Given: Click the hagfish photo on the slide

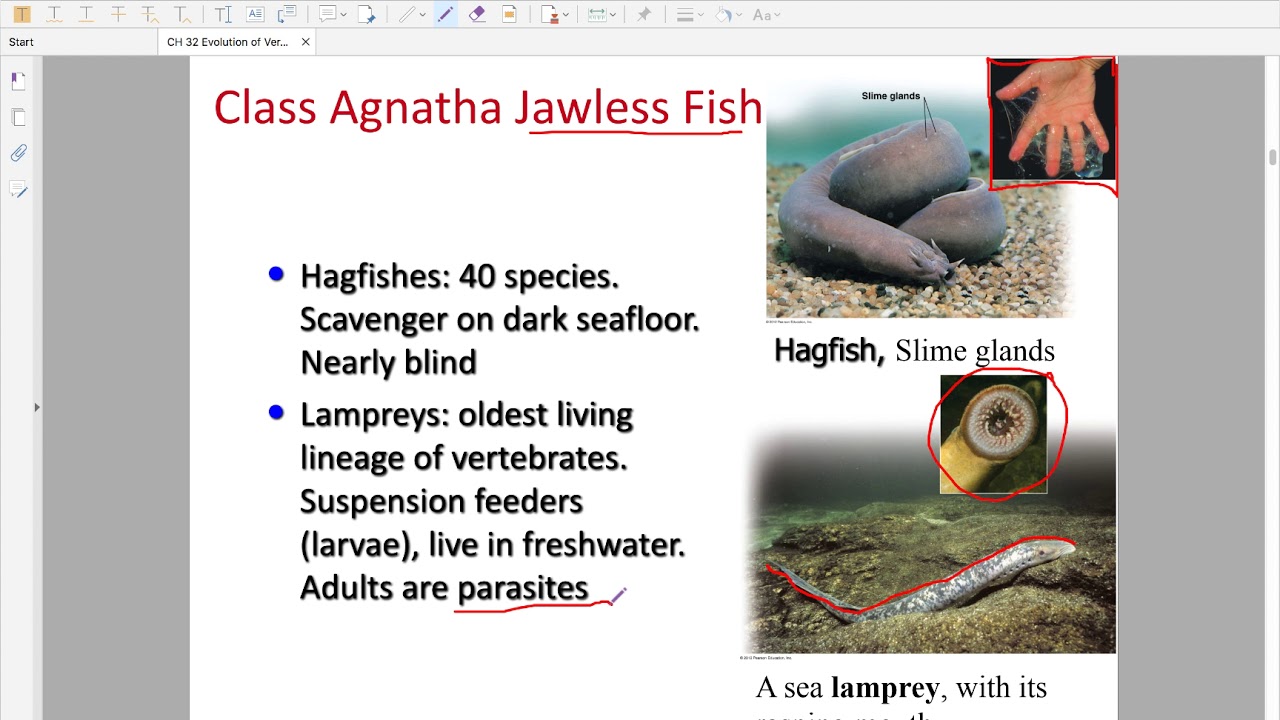Looking at the screenshot, I should tap(919, 201).
